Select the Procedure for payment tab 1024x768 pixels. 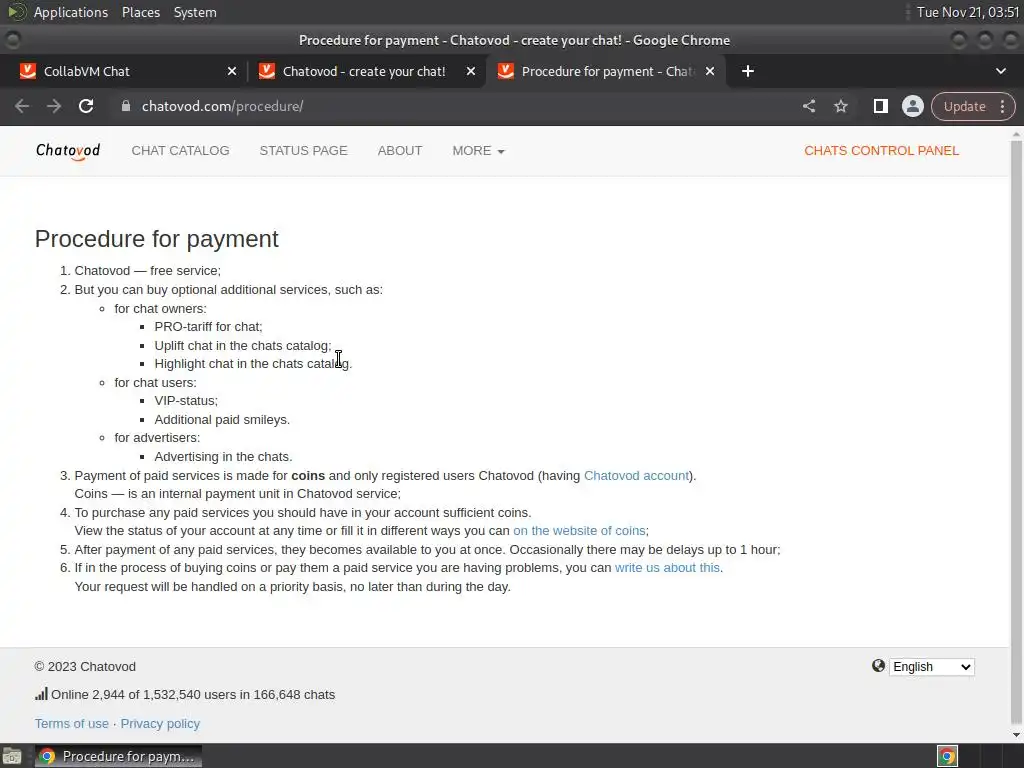(605, 71)
